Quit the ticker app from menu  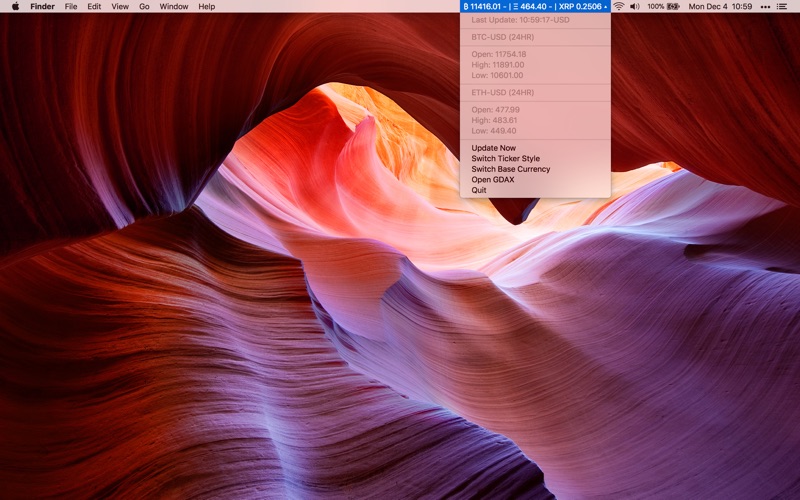coord(479,190)
